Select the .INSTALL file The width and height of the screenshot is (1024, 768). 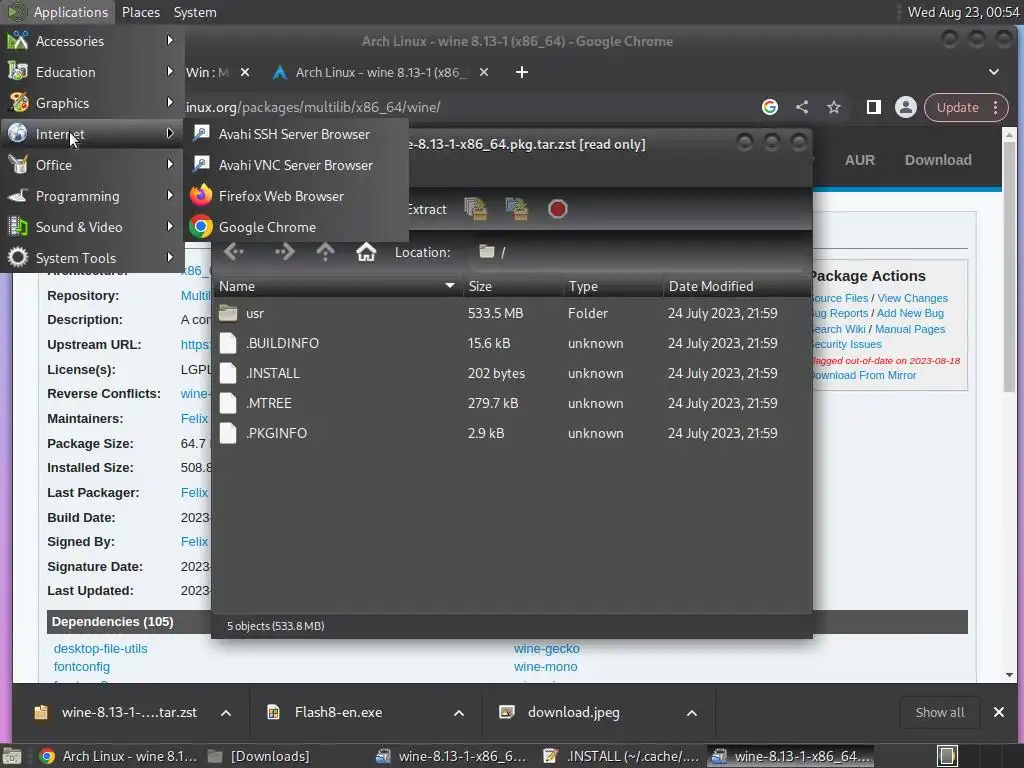point(512,374)
